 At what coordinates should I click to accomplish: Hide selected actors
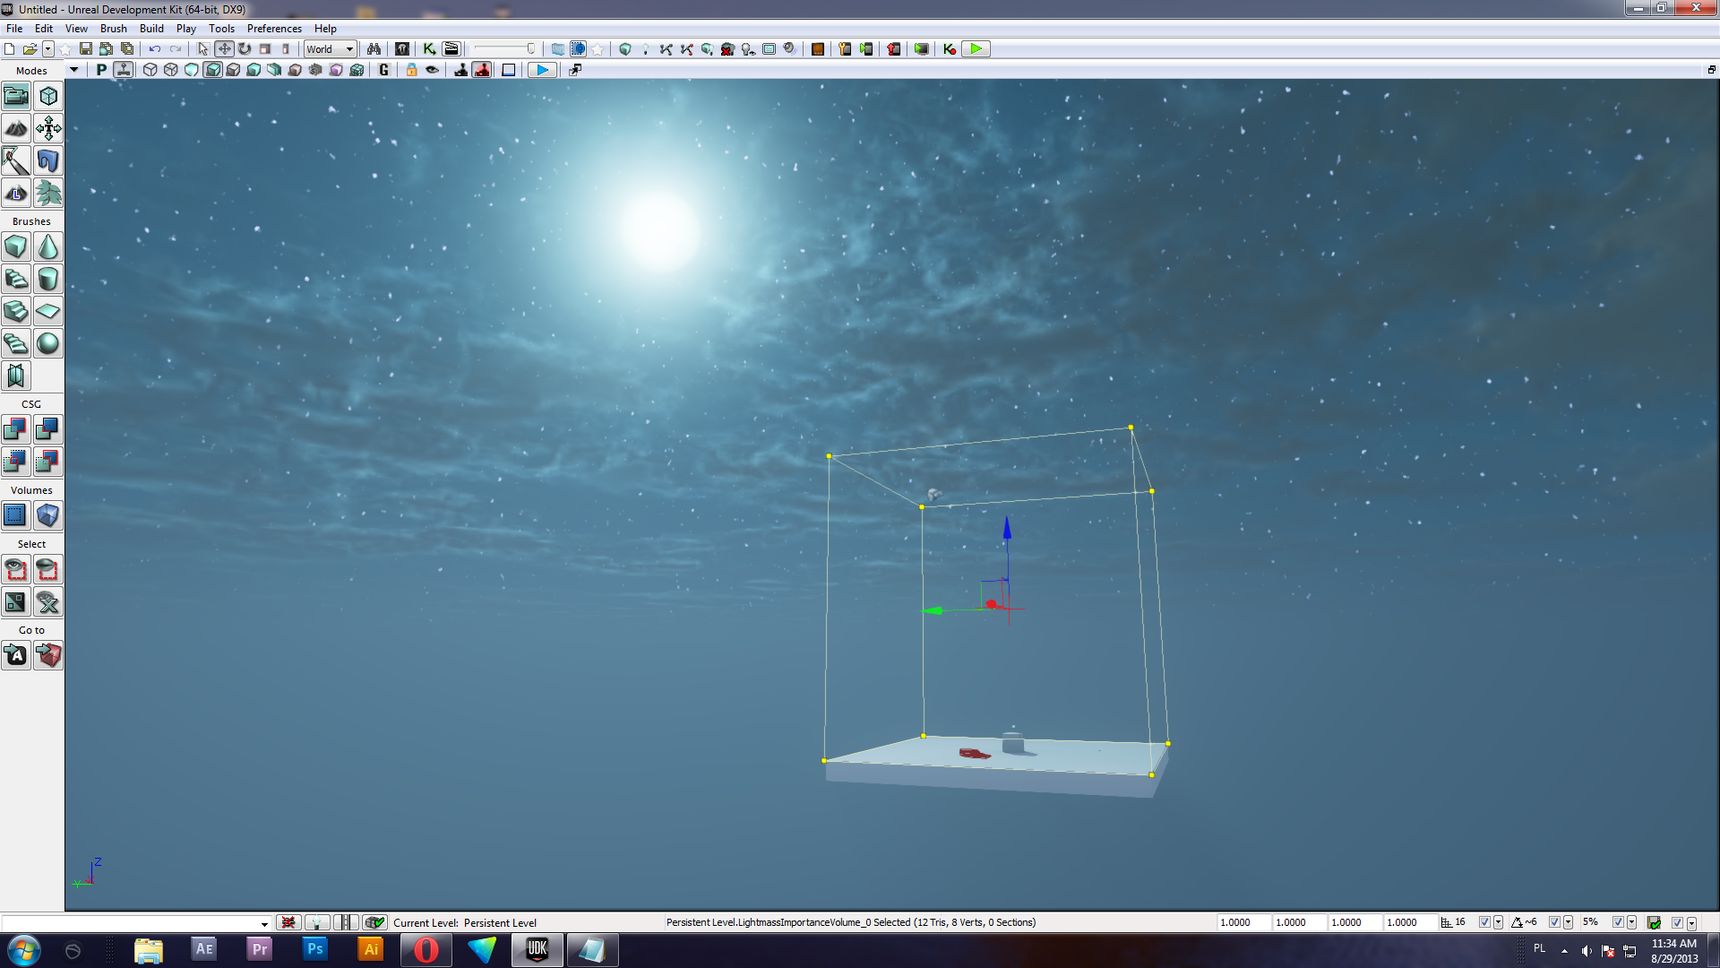tap(48, 570)
